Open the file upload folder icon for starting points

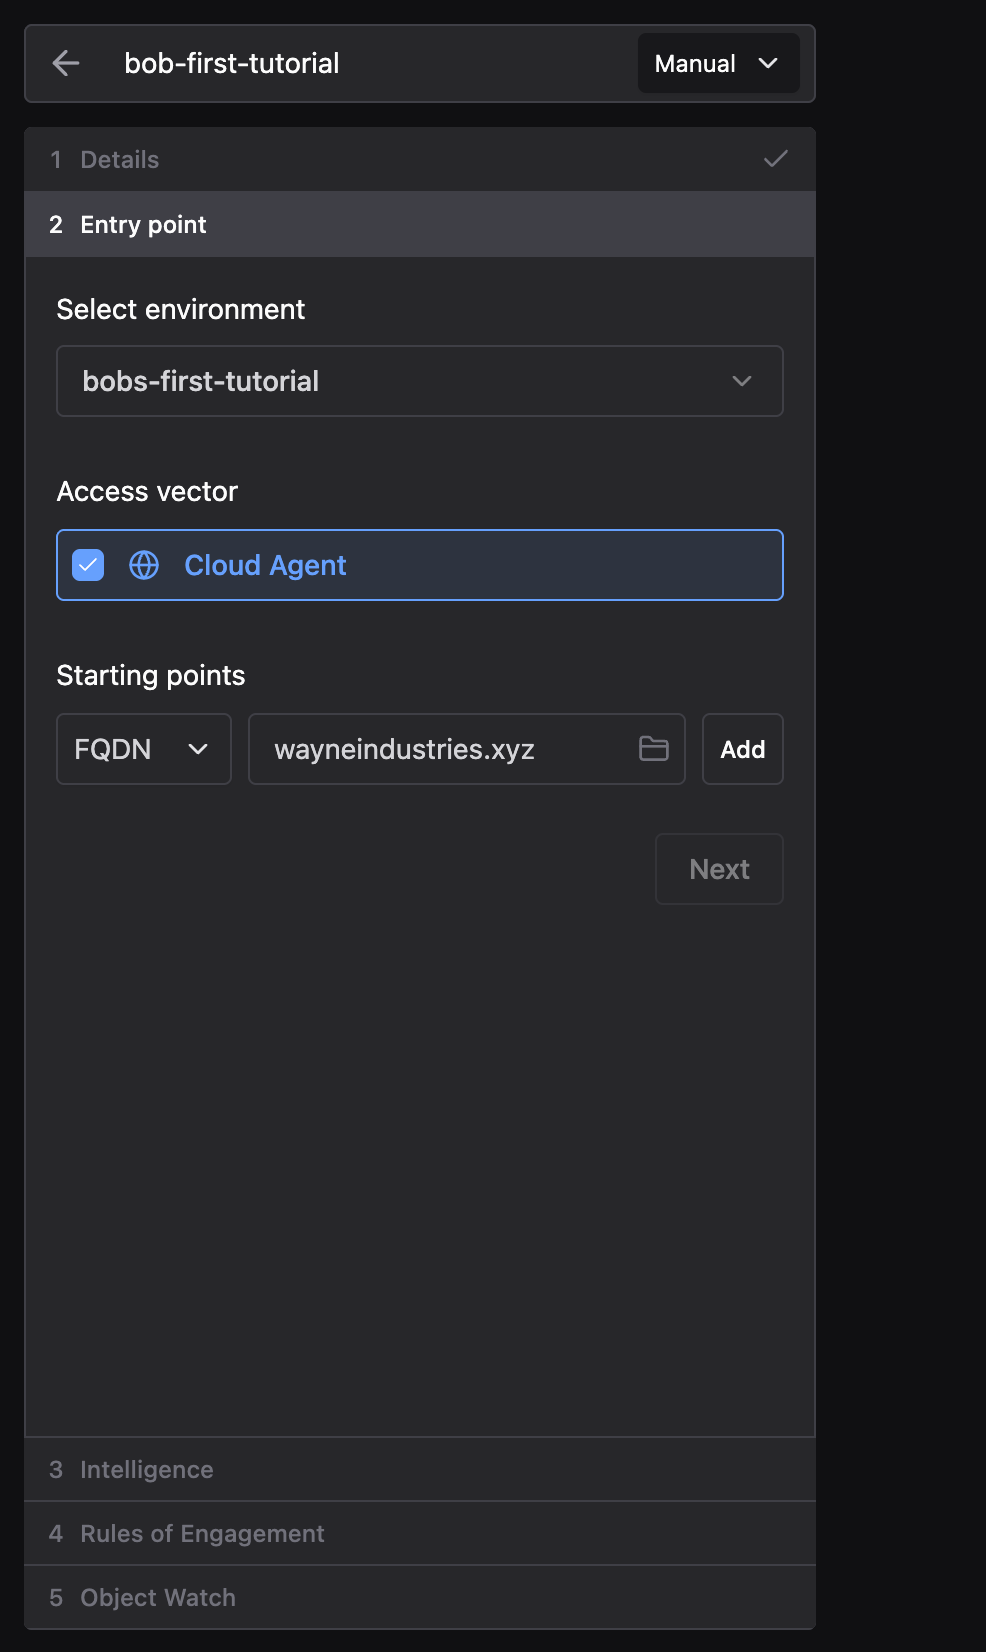pyautogui.click(x=653, y=749)
